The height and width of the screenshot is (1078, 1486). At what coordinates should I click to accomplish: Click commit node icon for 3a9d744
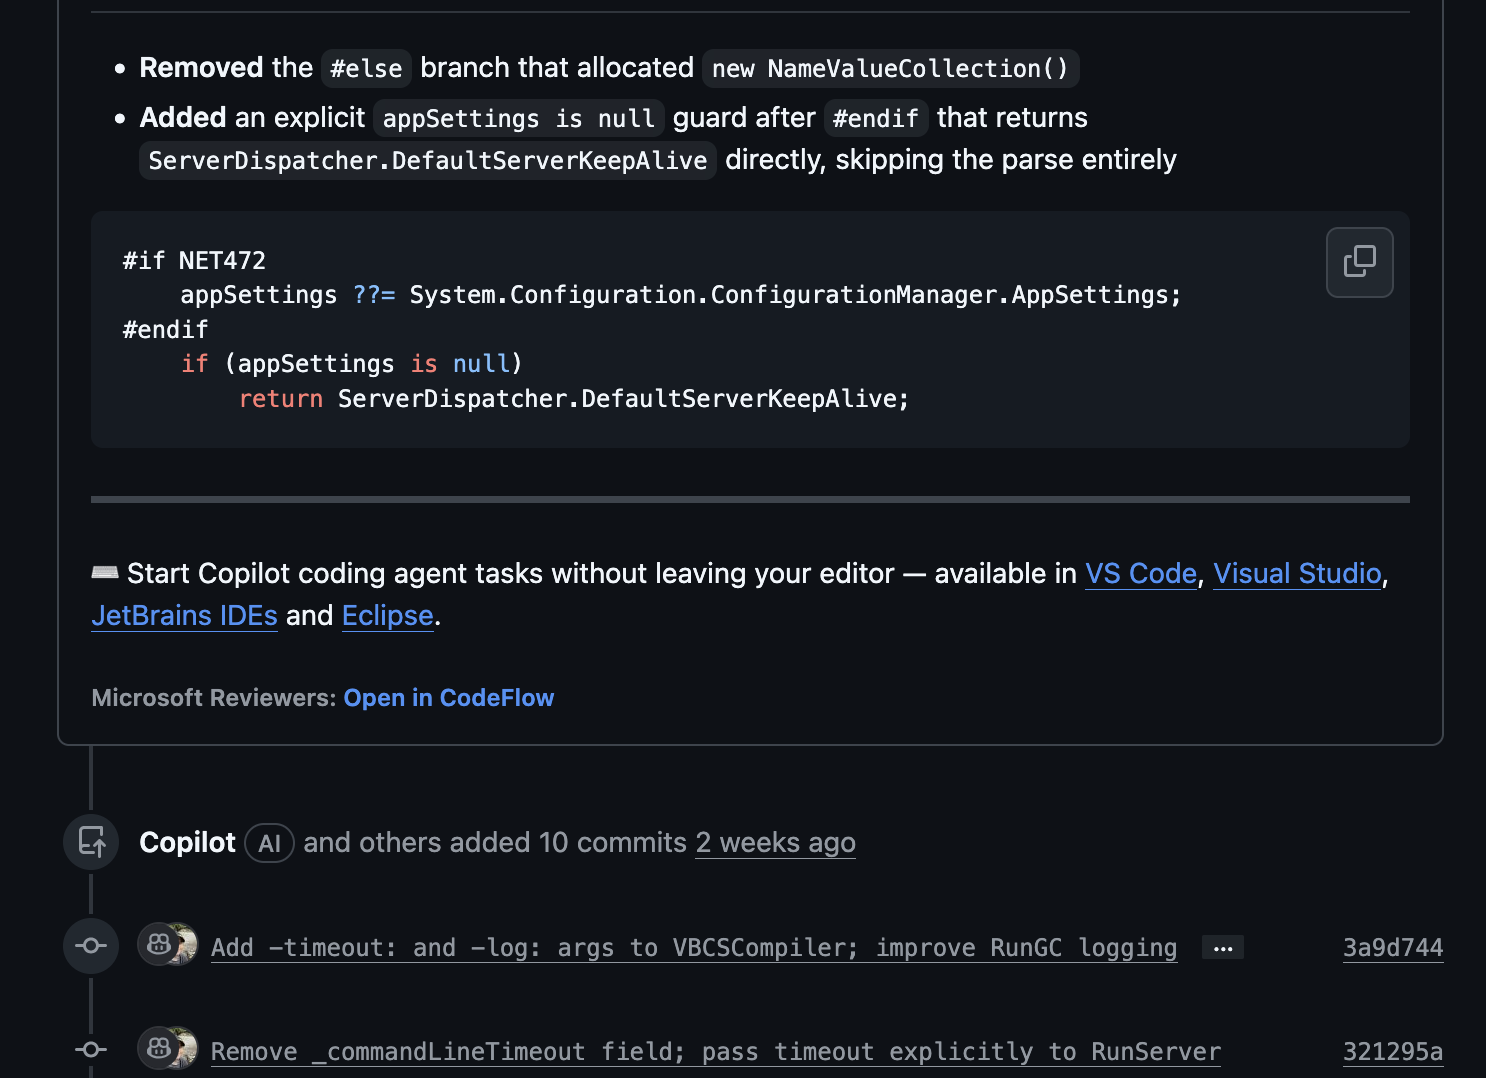click(x=91, y=946)
